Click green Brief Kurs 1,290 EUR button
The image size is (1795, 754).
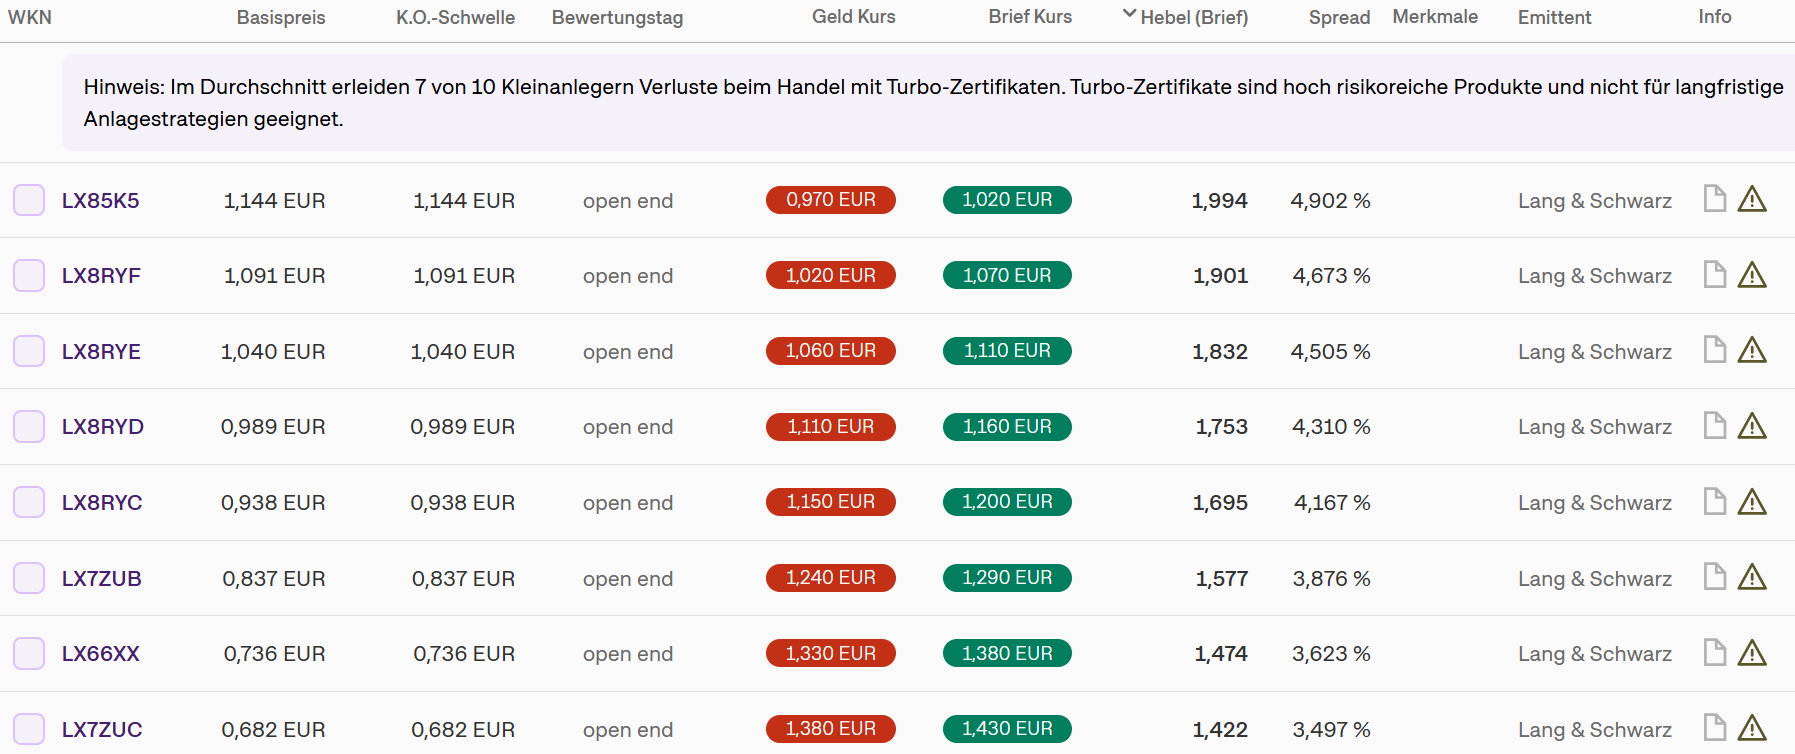[1007, 578]
